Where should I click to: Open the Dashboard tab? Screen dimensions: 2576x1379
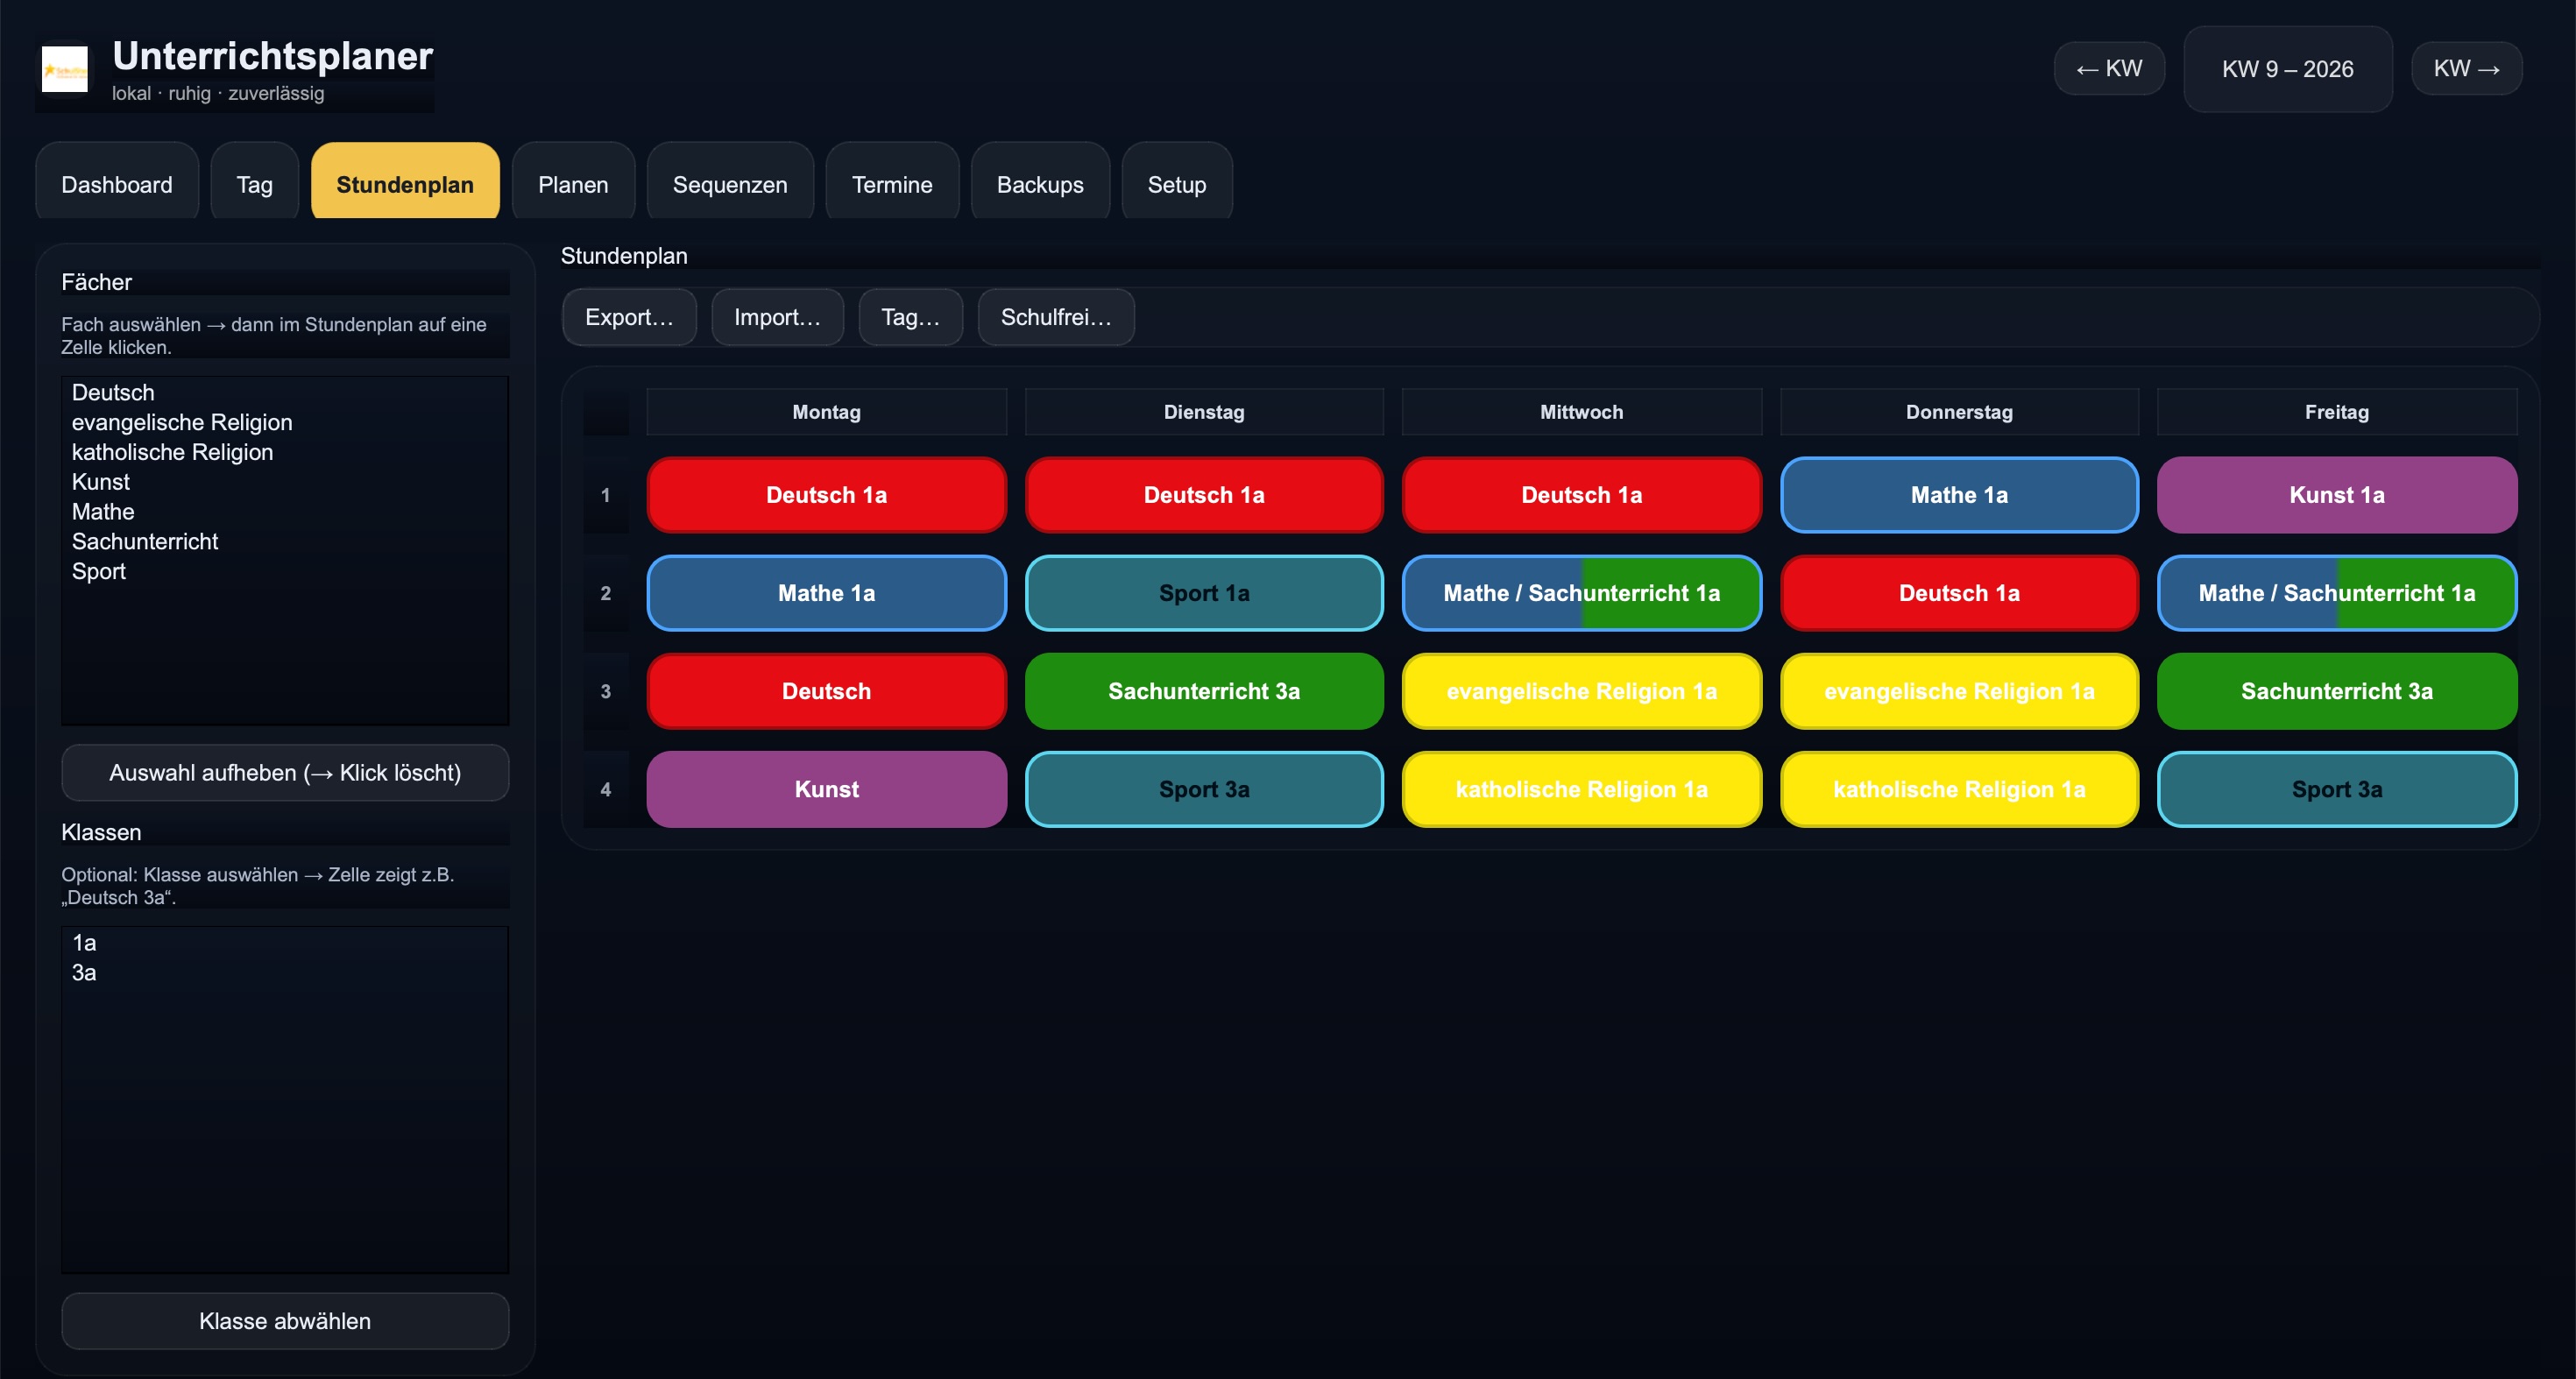116,185
